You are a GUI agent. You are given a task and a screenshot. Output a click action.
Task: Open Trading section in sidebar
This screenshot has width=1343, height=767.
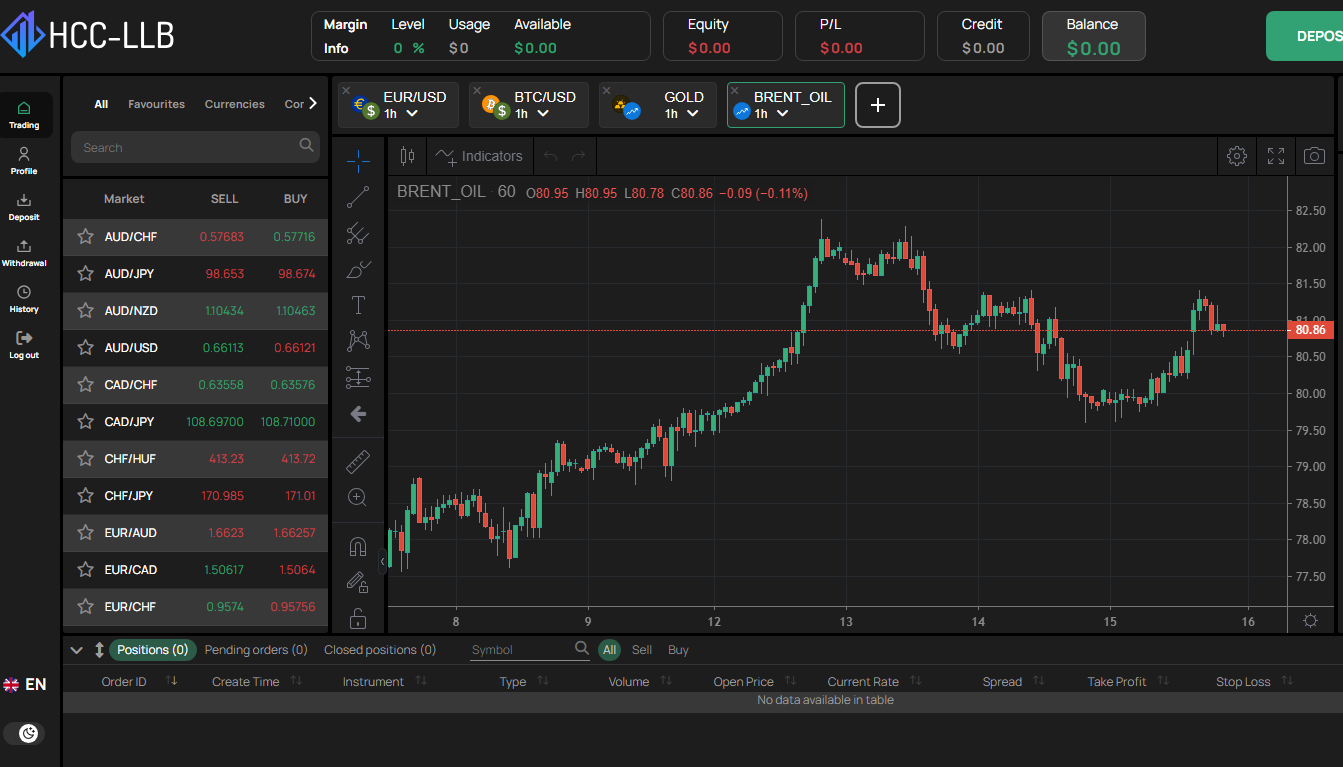click(24, 115)
